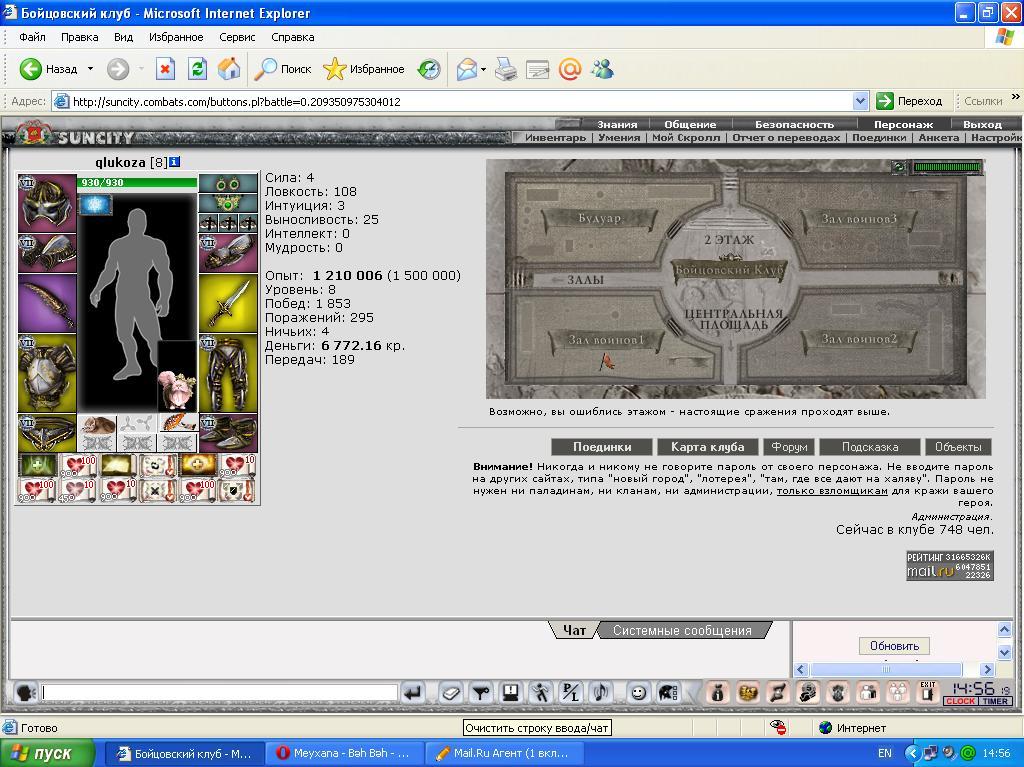Click the save chat floppy disk icon
Image resolution: width=1024 pixels, height=767 pixels.
tap(511, 693)
